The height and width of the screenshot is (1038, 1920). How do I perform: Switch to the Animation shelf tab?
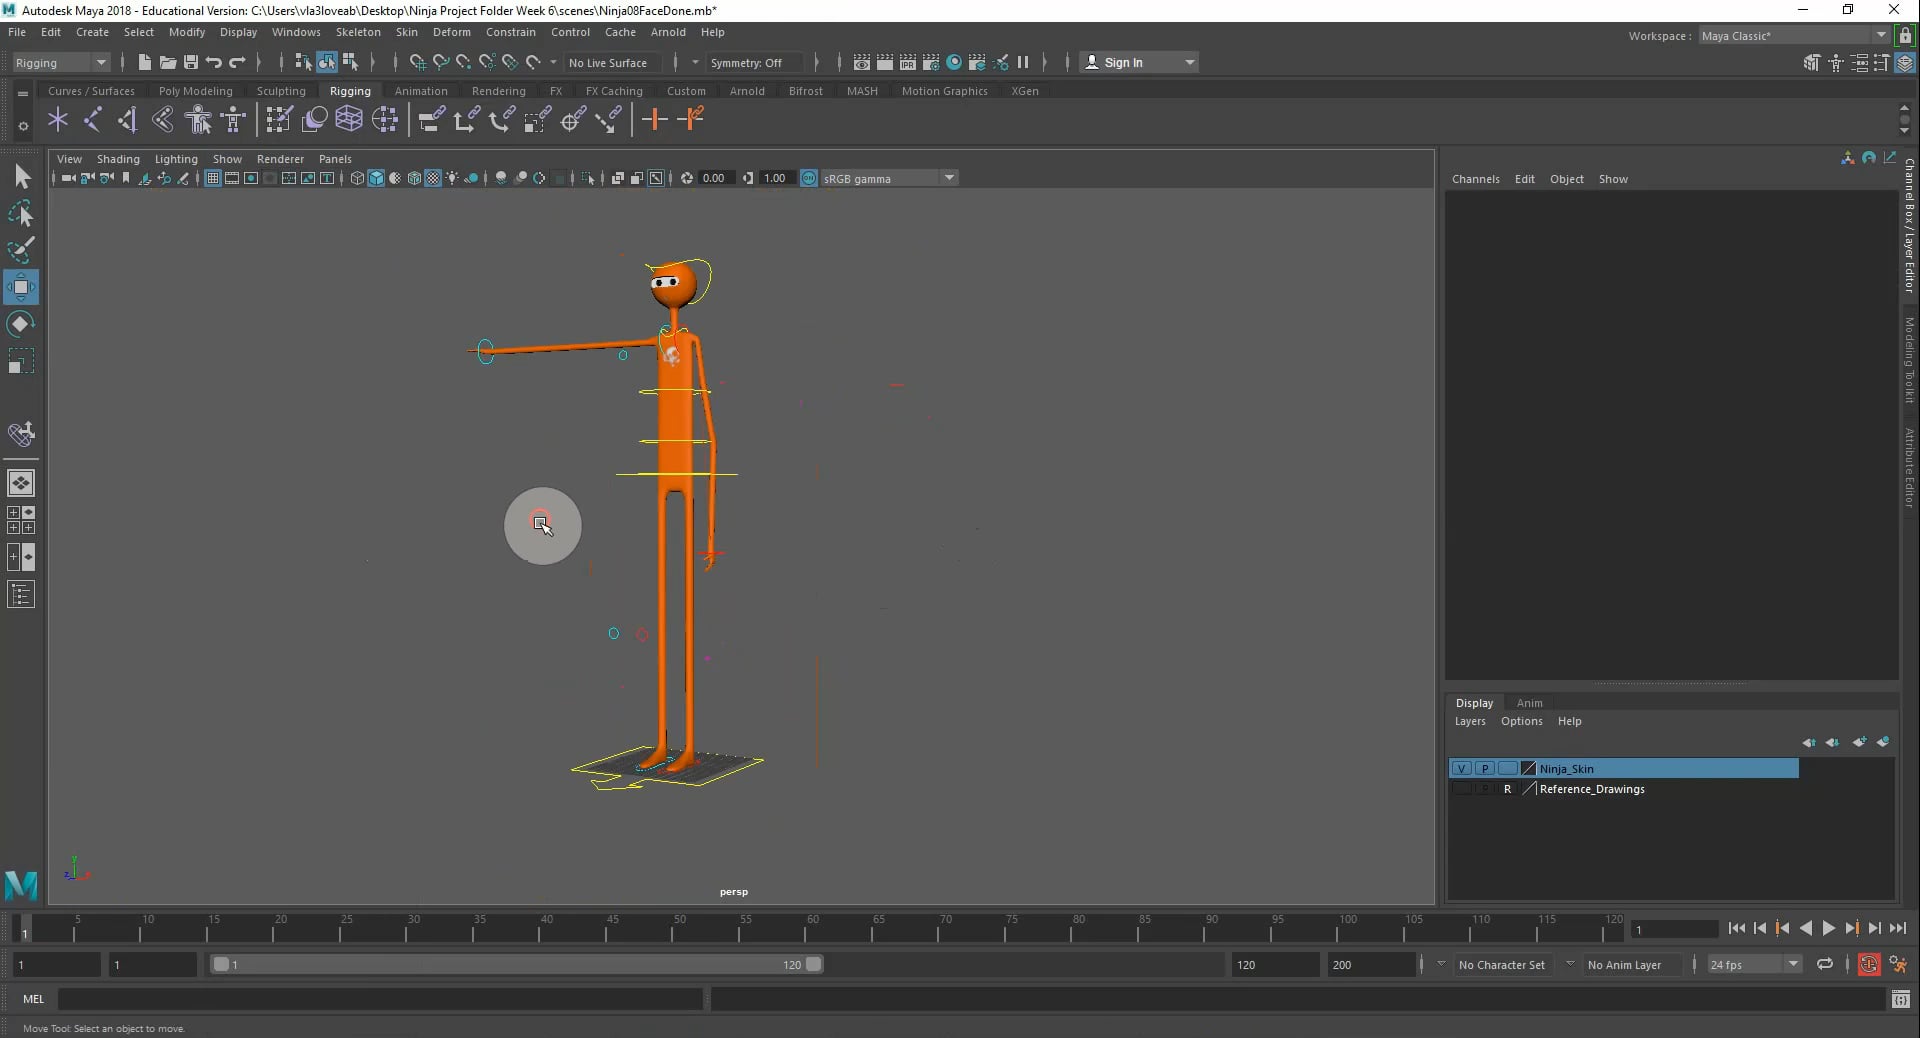click(x=421, y=90)
